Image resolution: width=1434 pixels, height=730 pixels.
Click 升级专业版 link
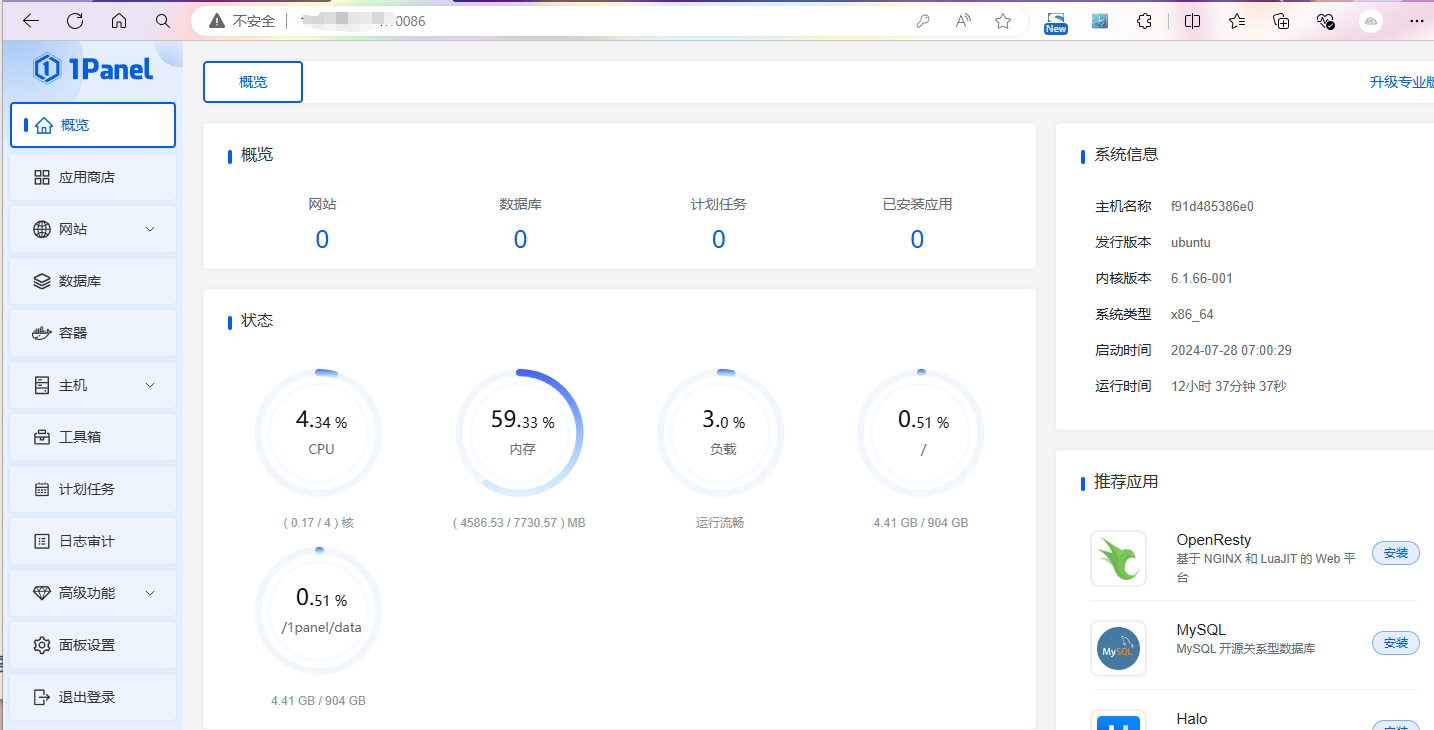tap(1401, 82)
